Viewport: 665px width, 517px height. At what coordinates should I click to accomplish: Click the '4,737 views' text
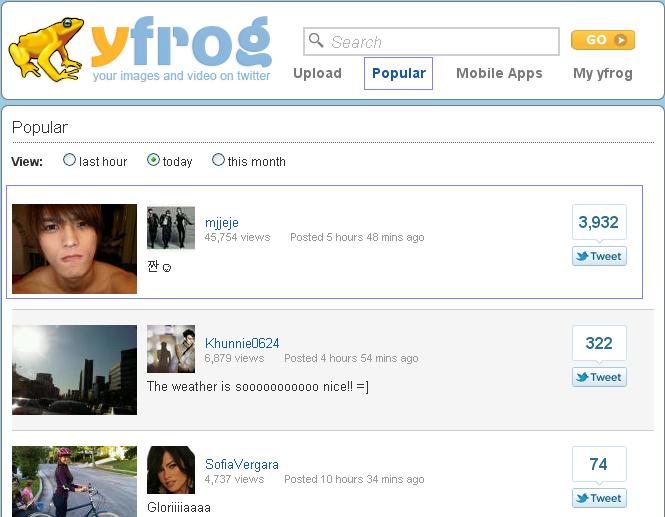234,479
